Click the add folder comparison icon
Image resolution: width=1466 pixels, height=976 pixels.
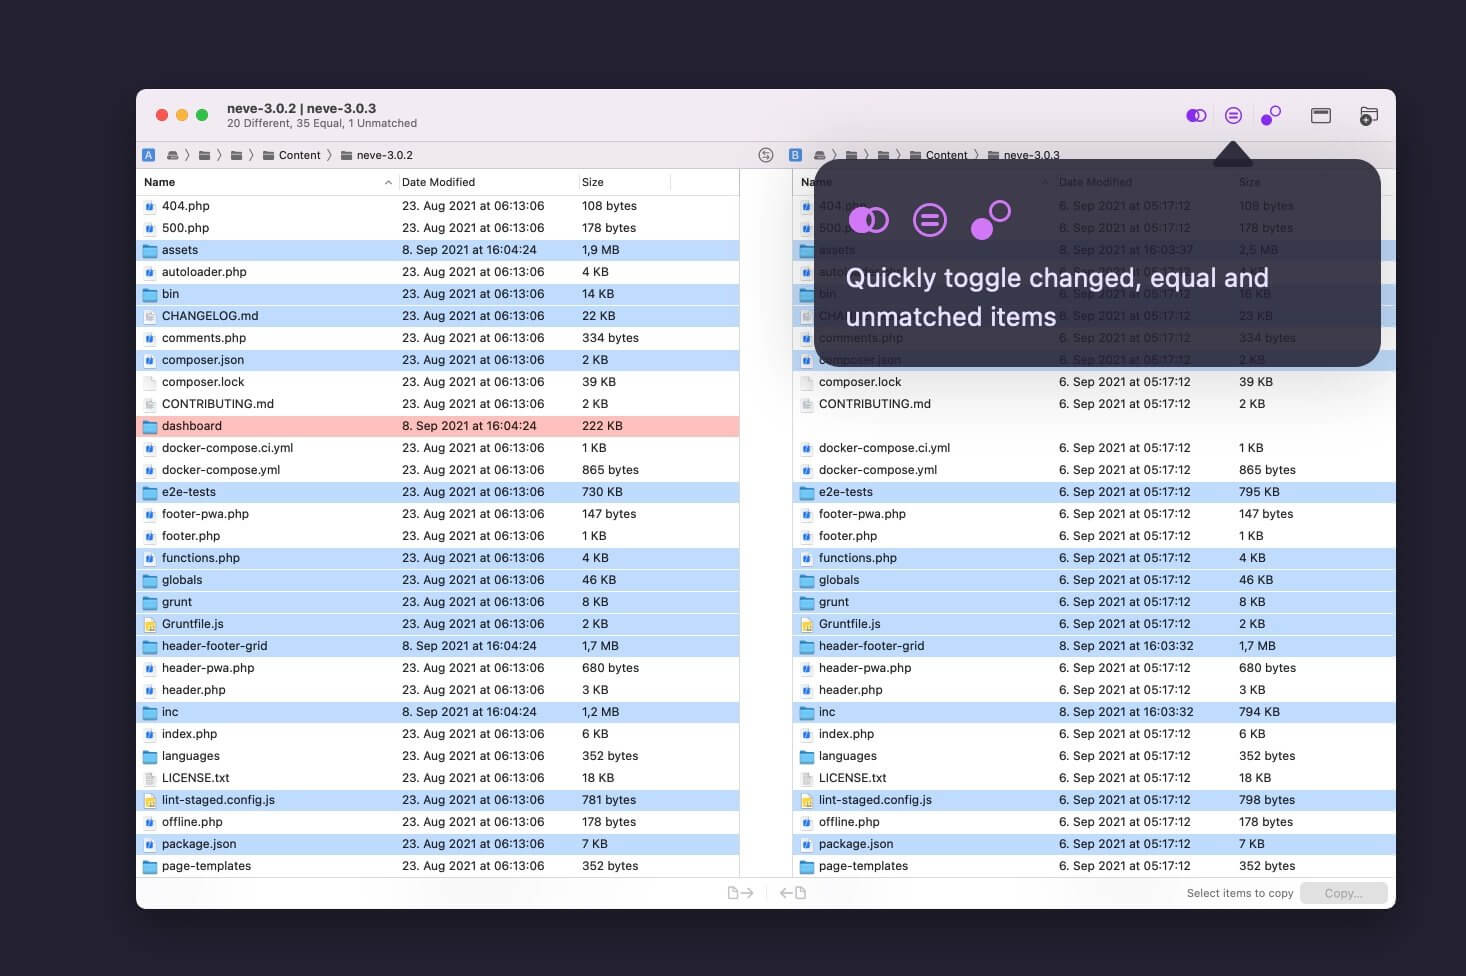(1368, 116)
